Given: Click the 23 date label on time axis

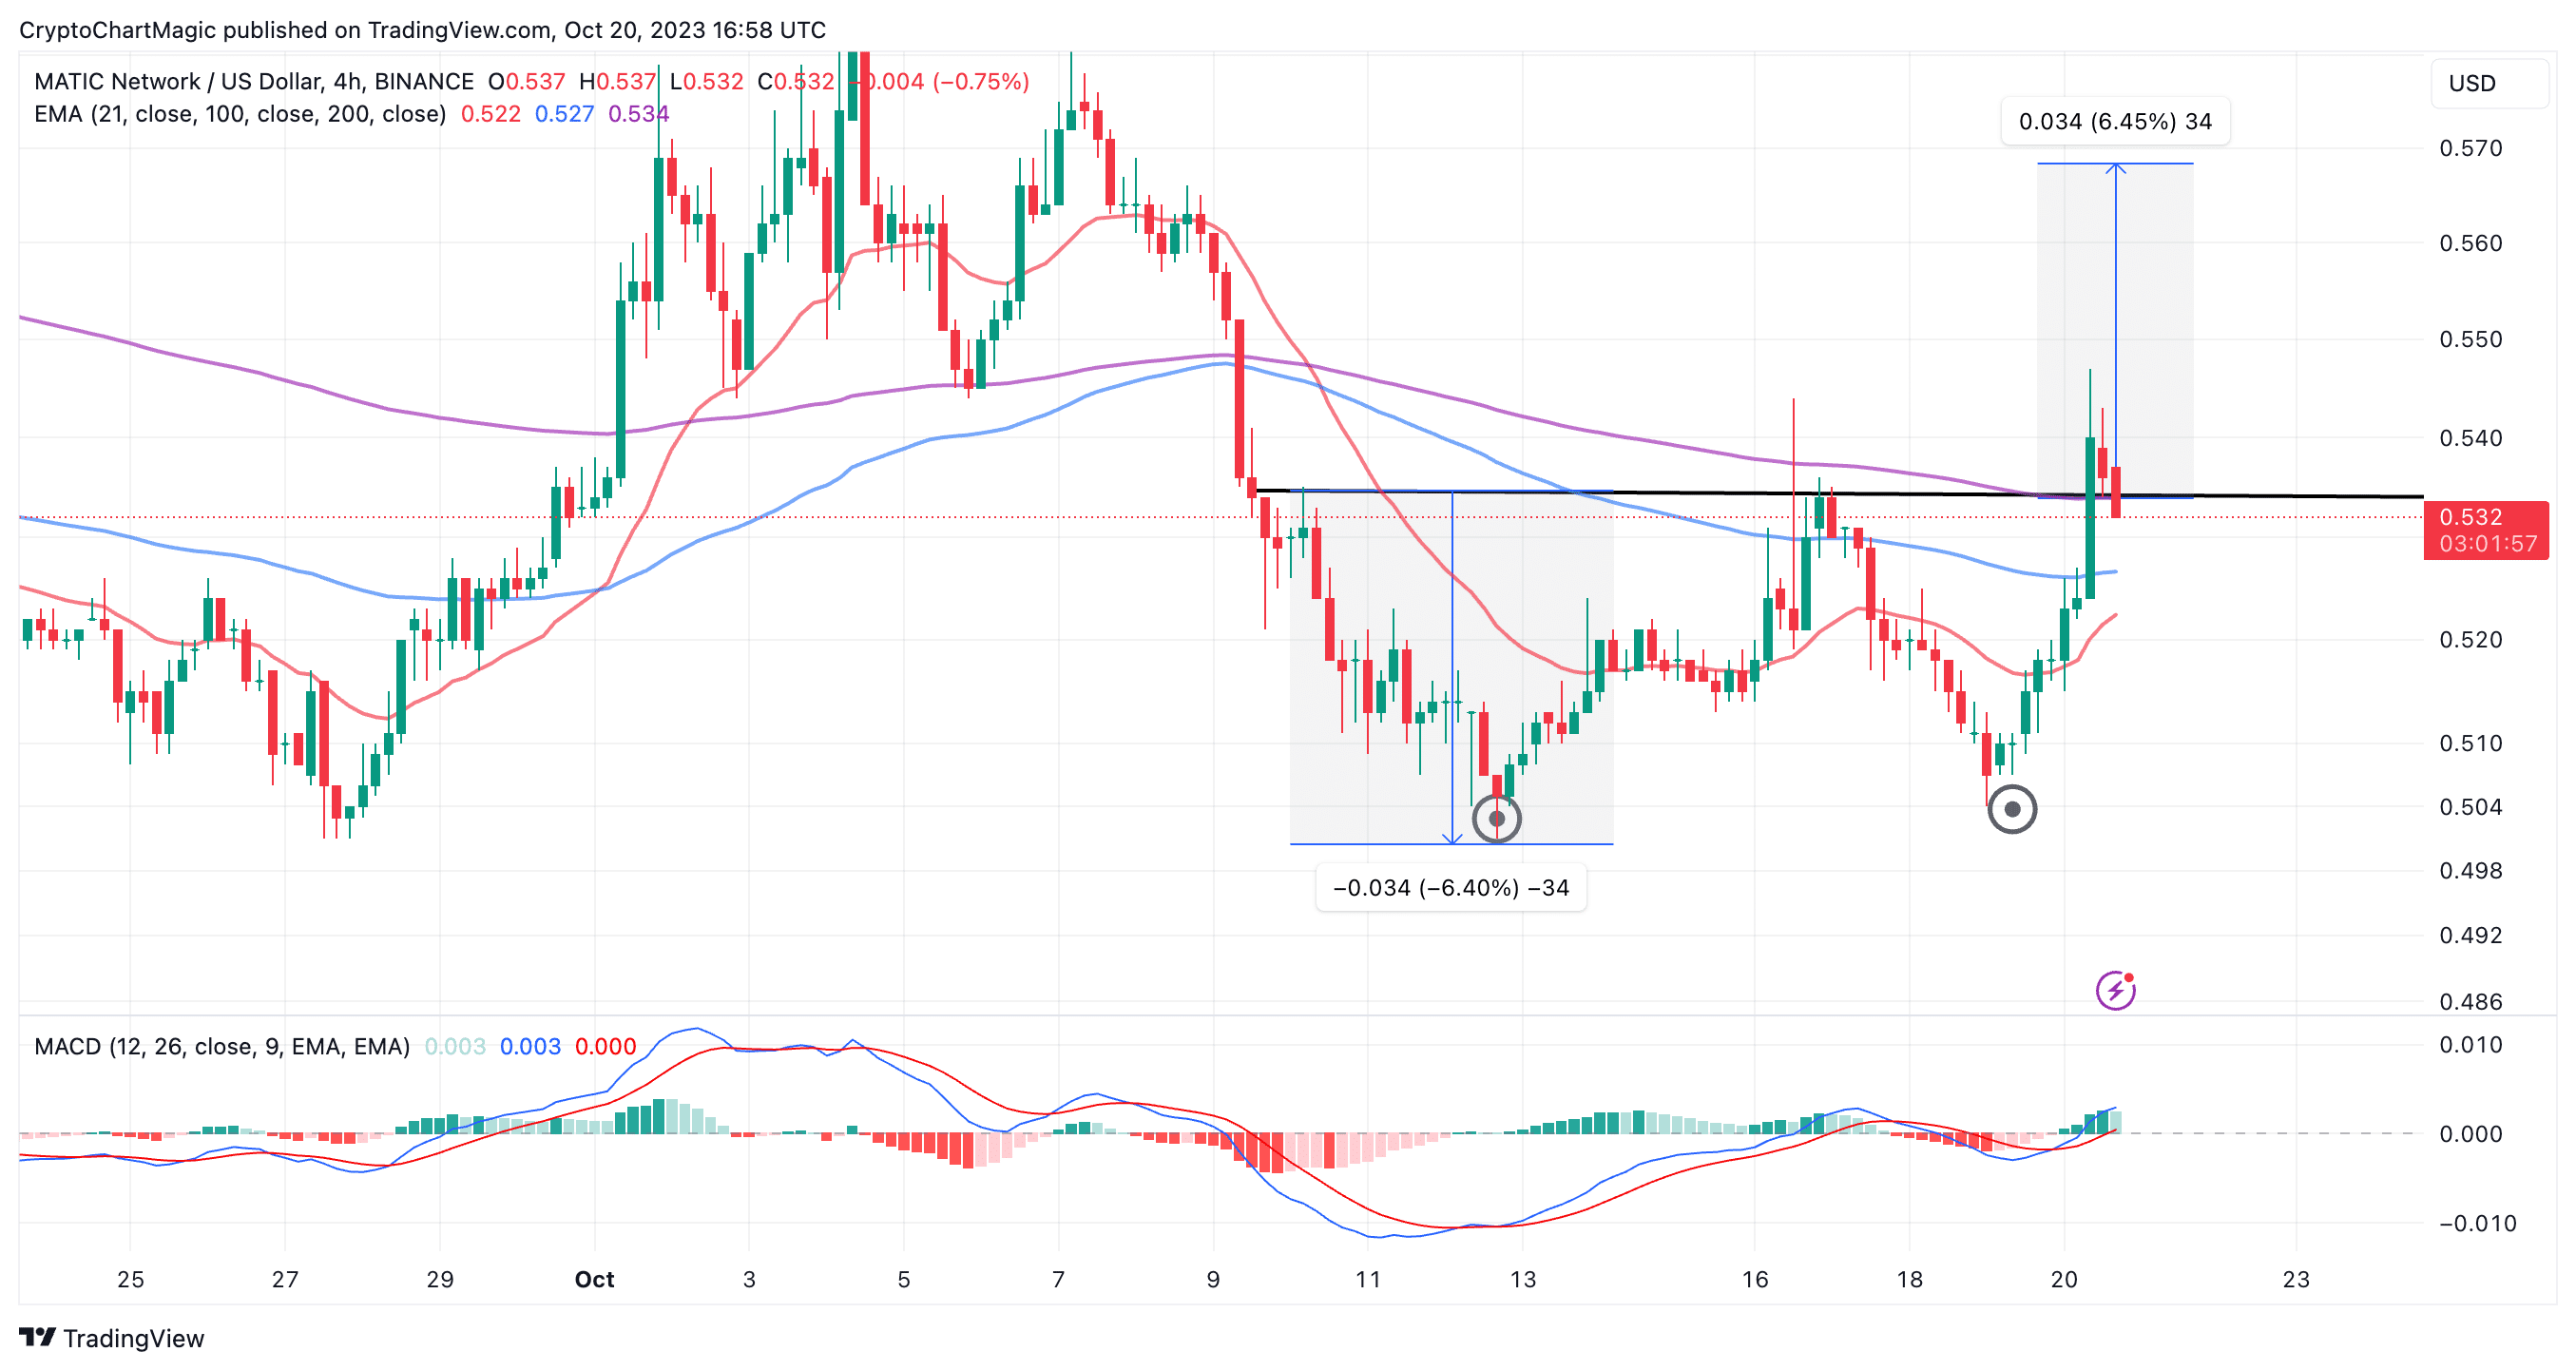Looking at the screenshot, I should [x=2296, y=1279].
